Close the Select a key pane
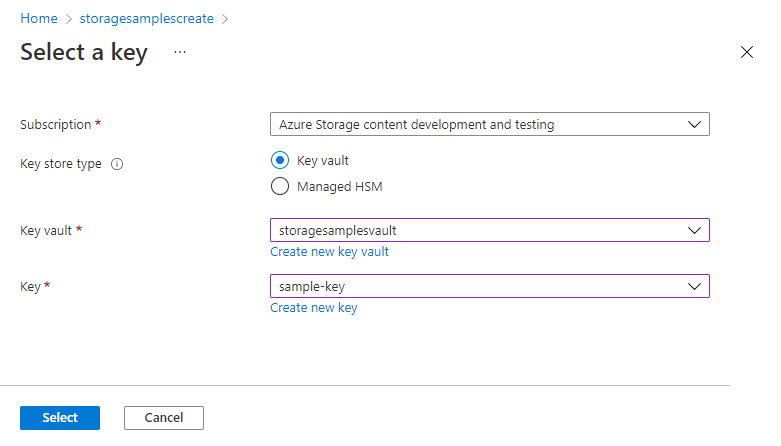Image resolution: width=781 pixels, height=446 pixels. [x=746, y=52]
